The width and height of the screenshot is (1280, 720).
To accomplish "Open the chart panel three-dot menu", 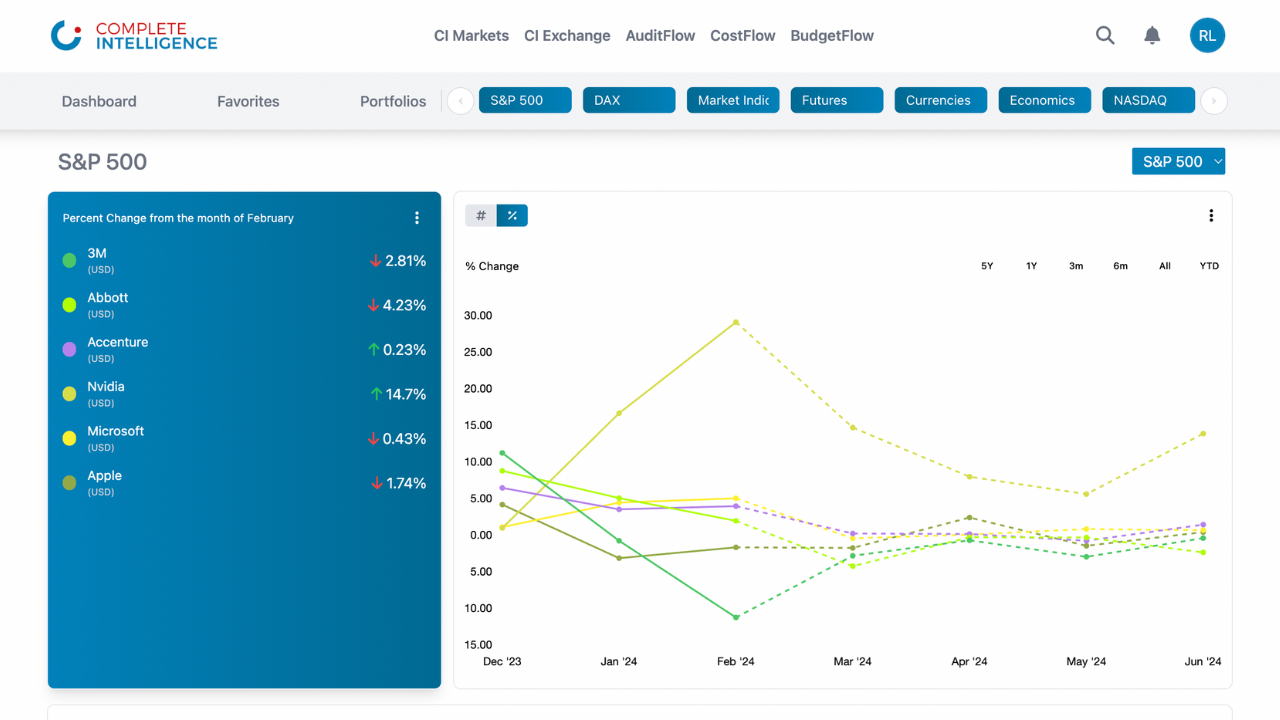I will click(1211, 216).
